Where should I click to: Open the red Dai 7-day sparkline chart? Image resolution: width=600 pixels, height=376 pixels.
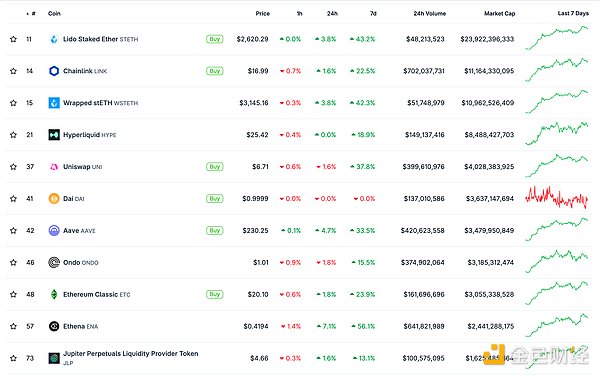coord(556,198)
